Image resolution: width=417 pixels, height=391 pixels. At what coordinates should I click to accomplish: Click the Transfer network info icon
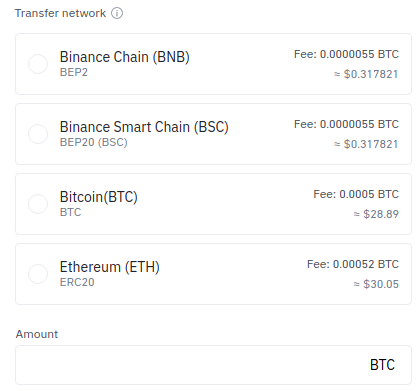click(x=117, y=13)
